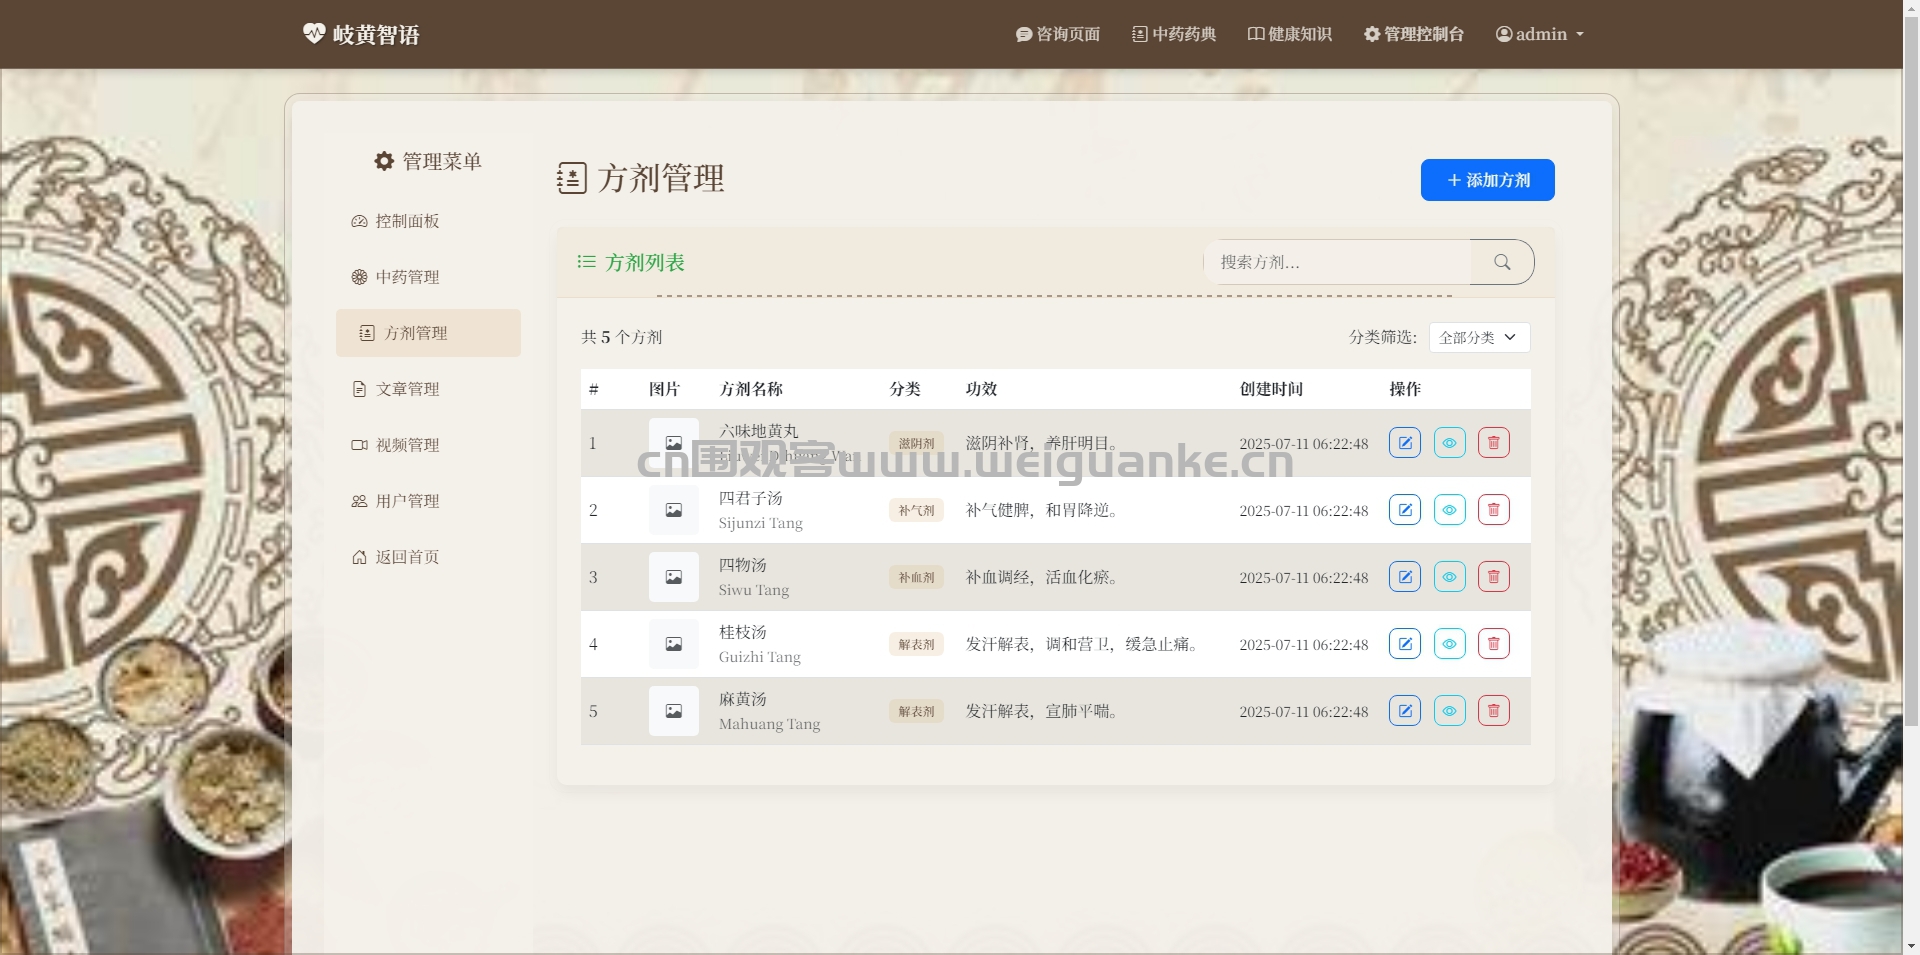Image resolution: width=1920 pixels, height=955 pixels.
Task: Click the 滋阴剂 category tag
Action: [x=916, y=443]
